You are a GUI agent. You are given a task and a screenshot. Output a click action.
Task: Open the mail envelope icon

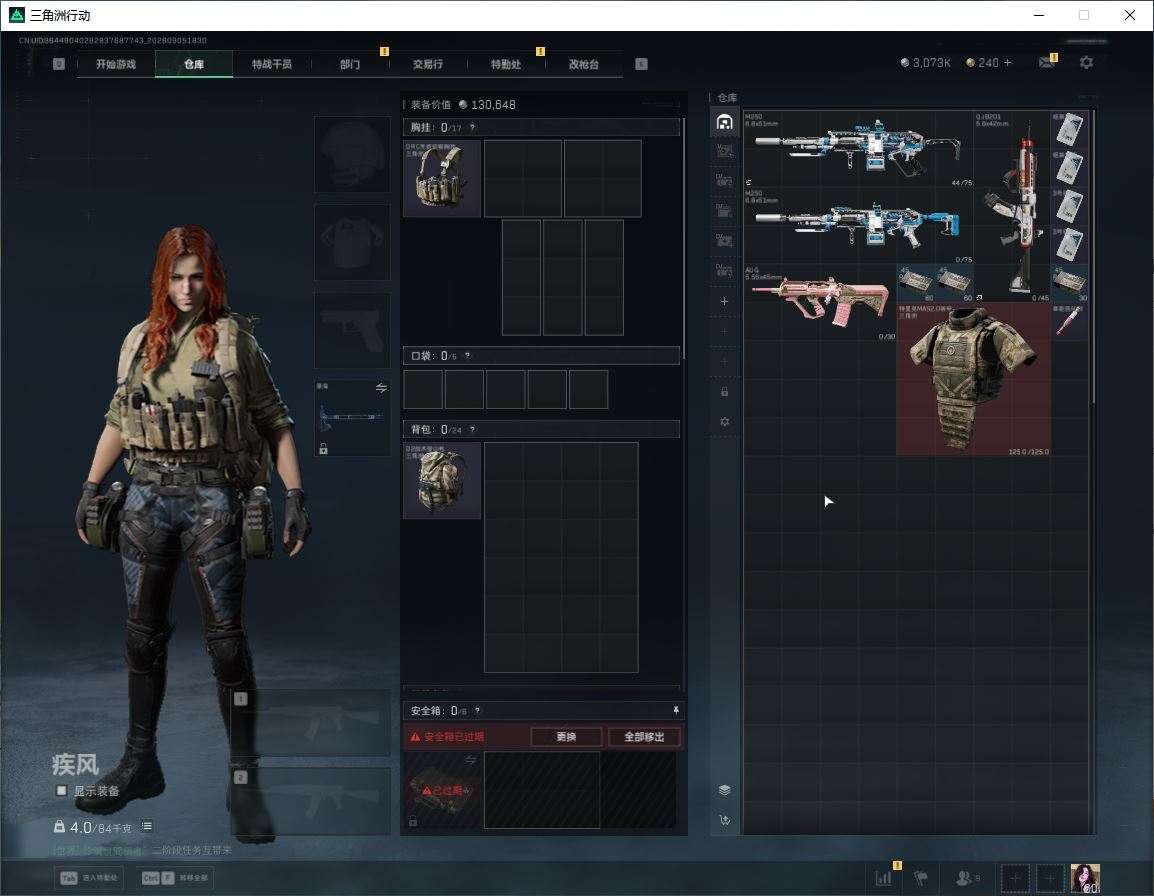tap(1046, 63)
